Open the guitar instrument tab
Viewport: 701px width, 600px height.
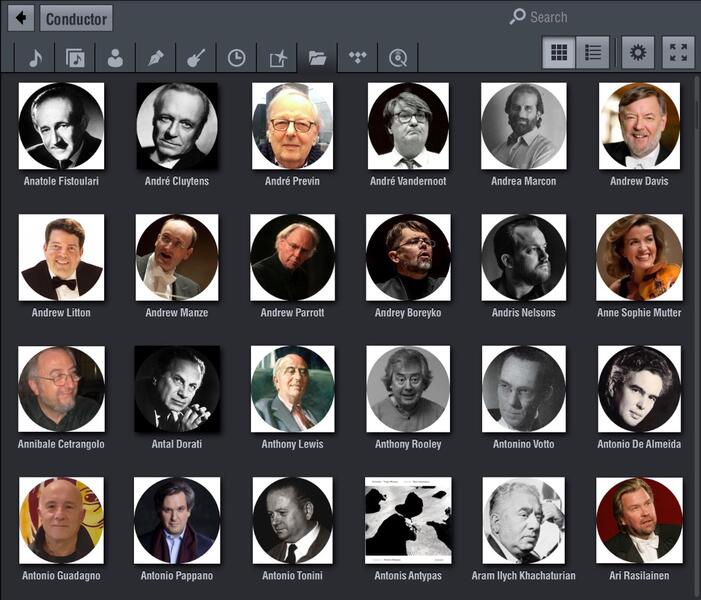pos(196,58)
